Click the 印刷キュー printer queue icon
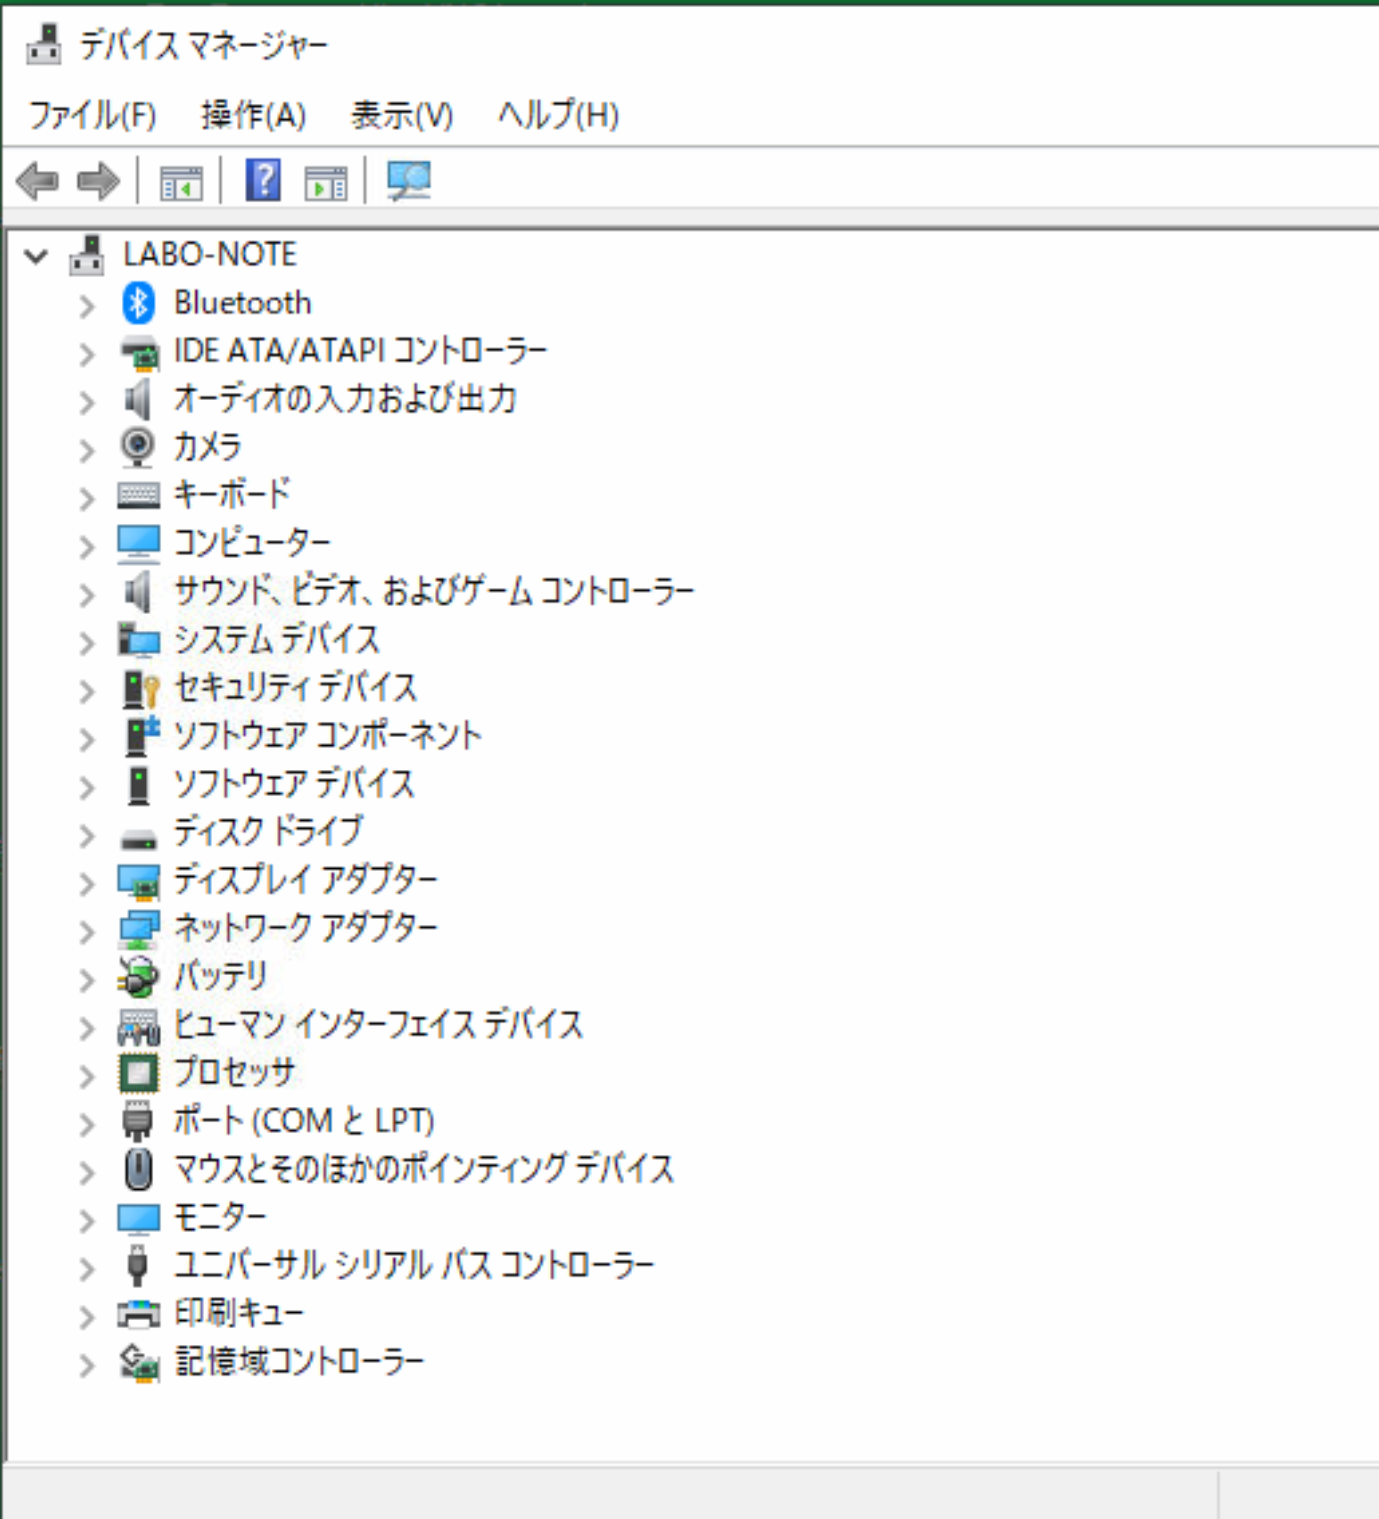Viewport: 1379px width, 1519px height. coord(139,1312)
